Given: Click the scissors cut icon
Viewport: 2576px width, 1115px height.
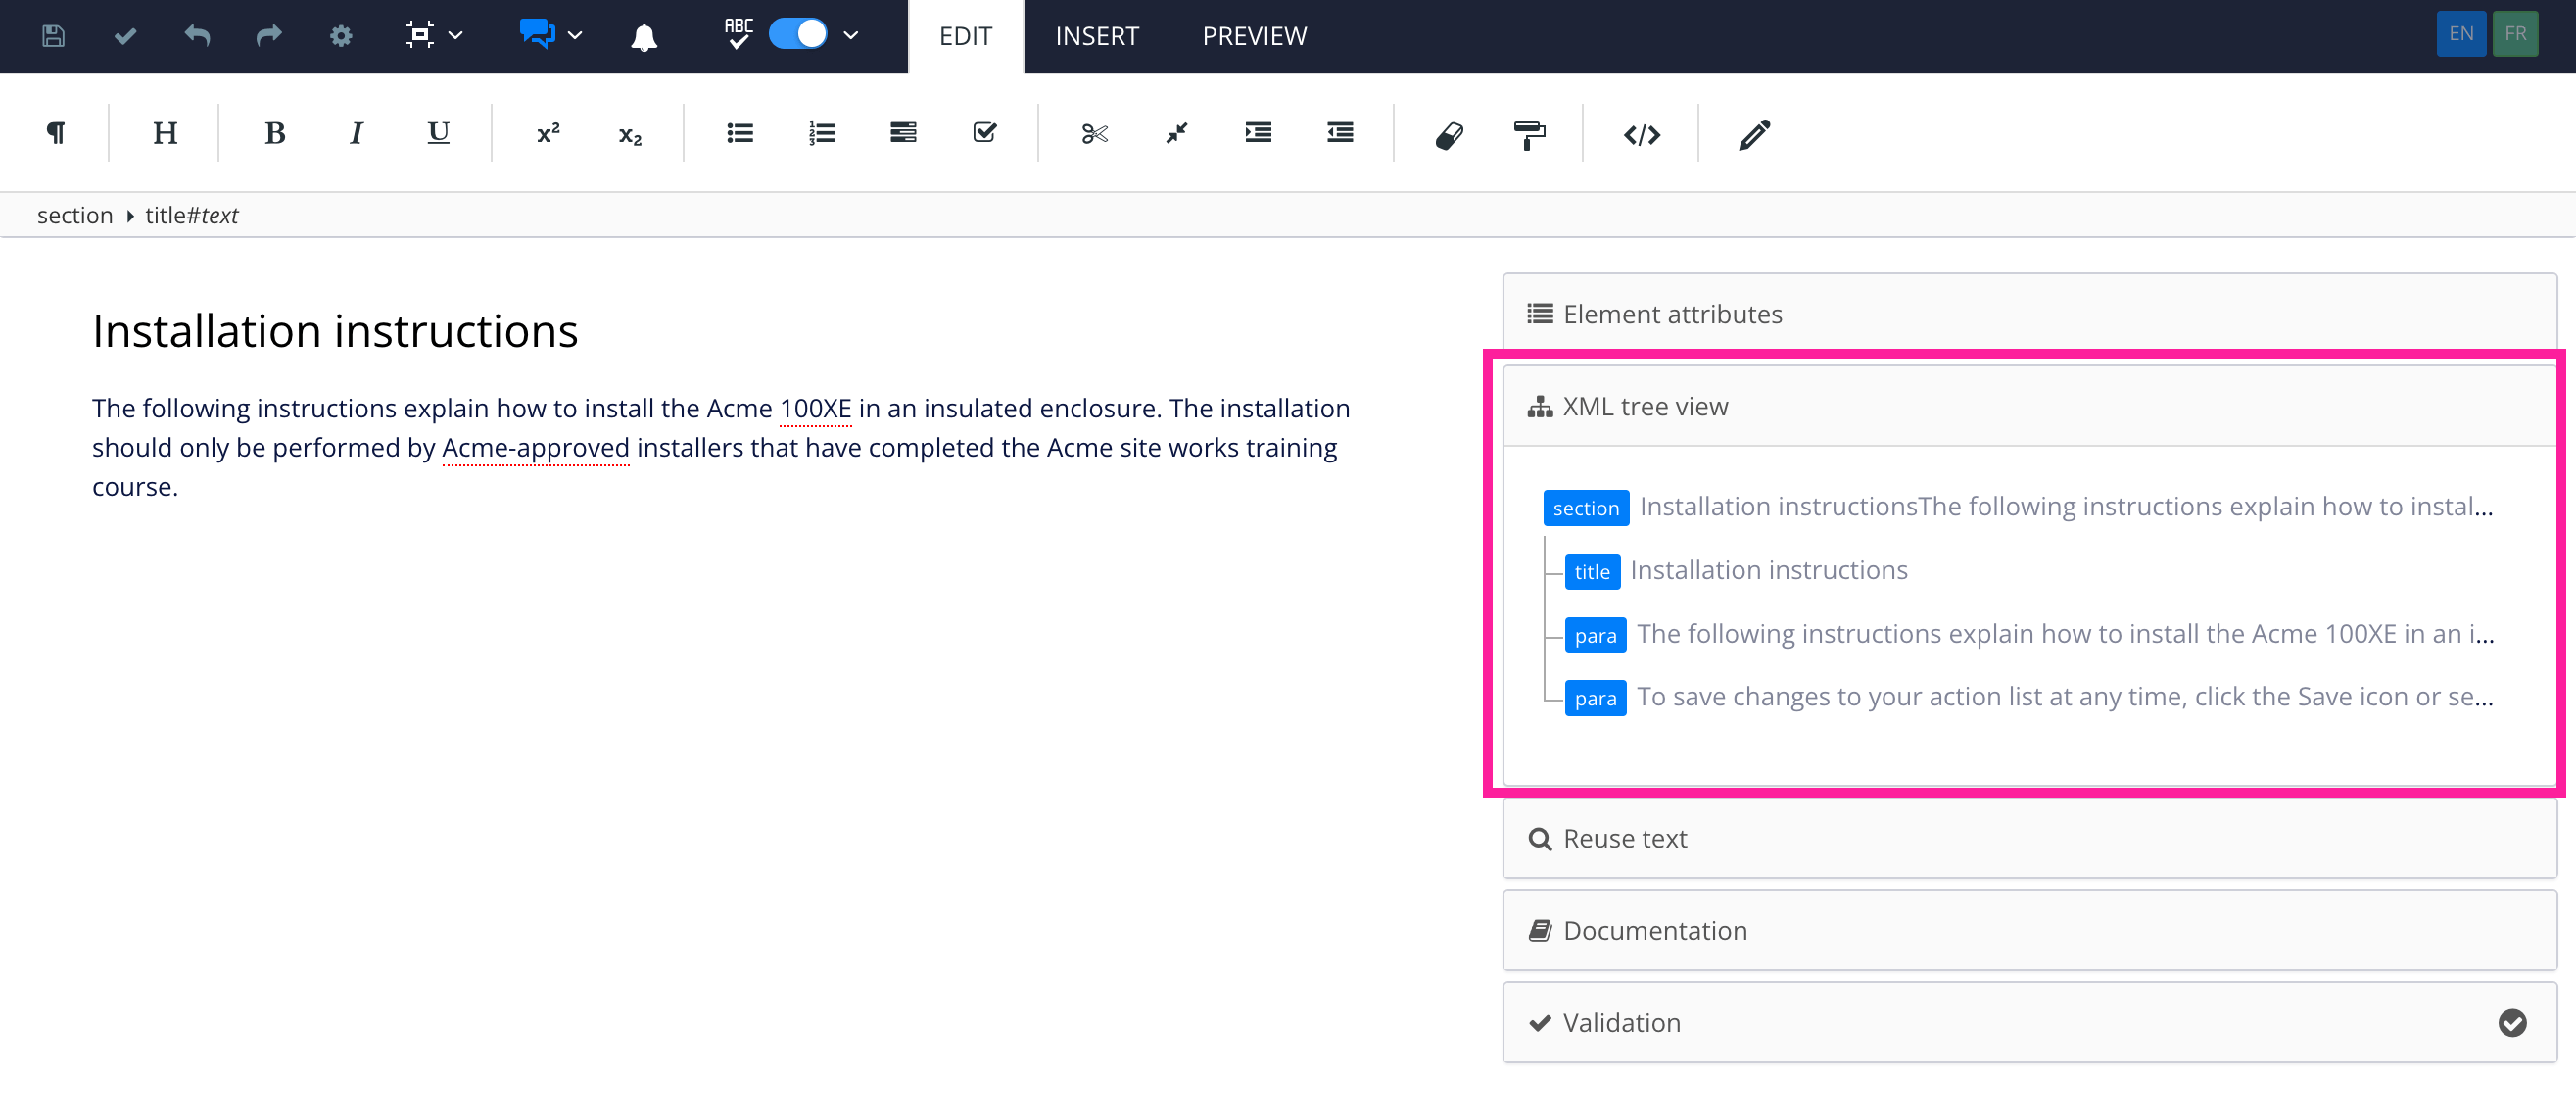Looking at the screenshot, I should click(x=1094, y=133).
